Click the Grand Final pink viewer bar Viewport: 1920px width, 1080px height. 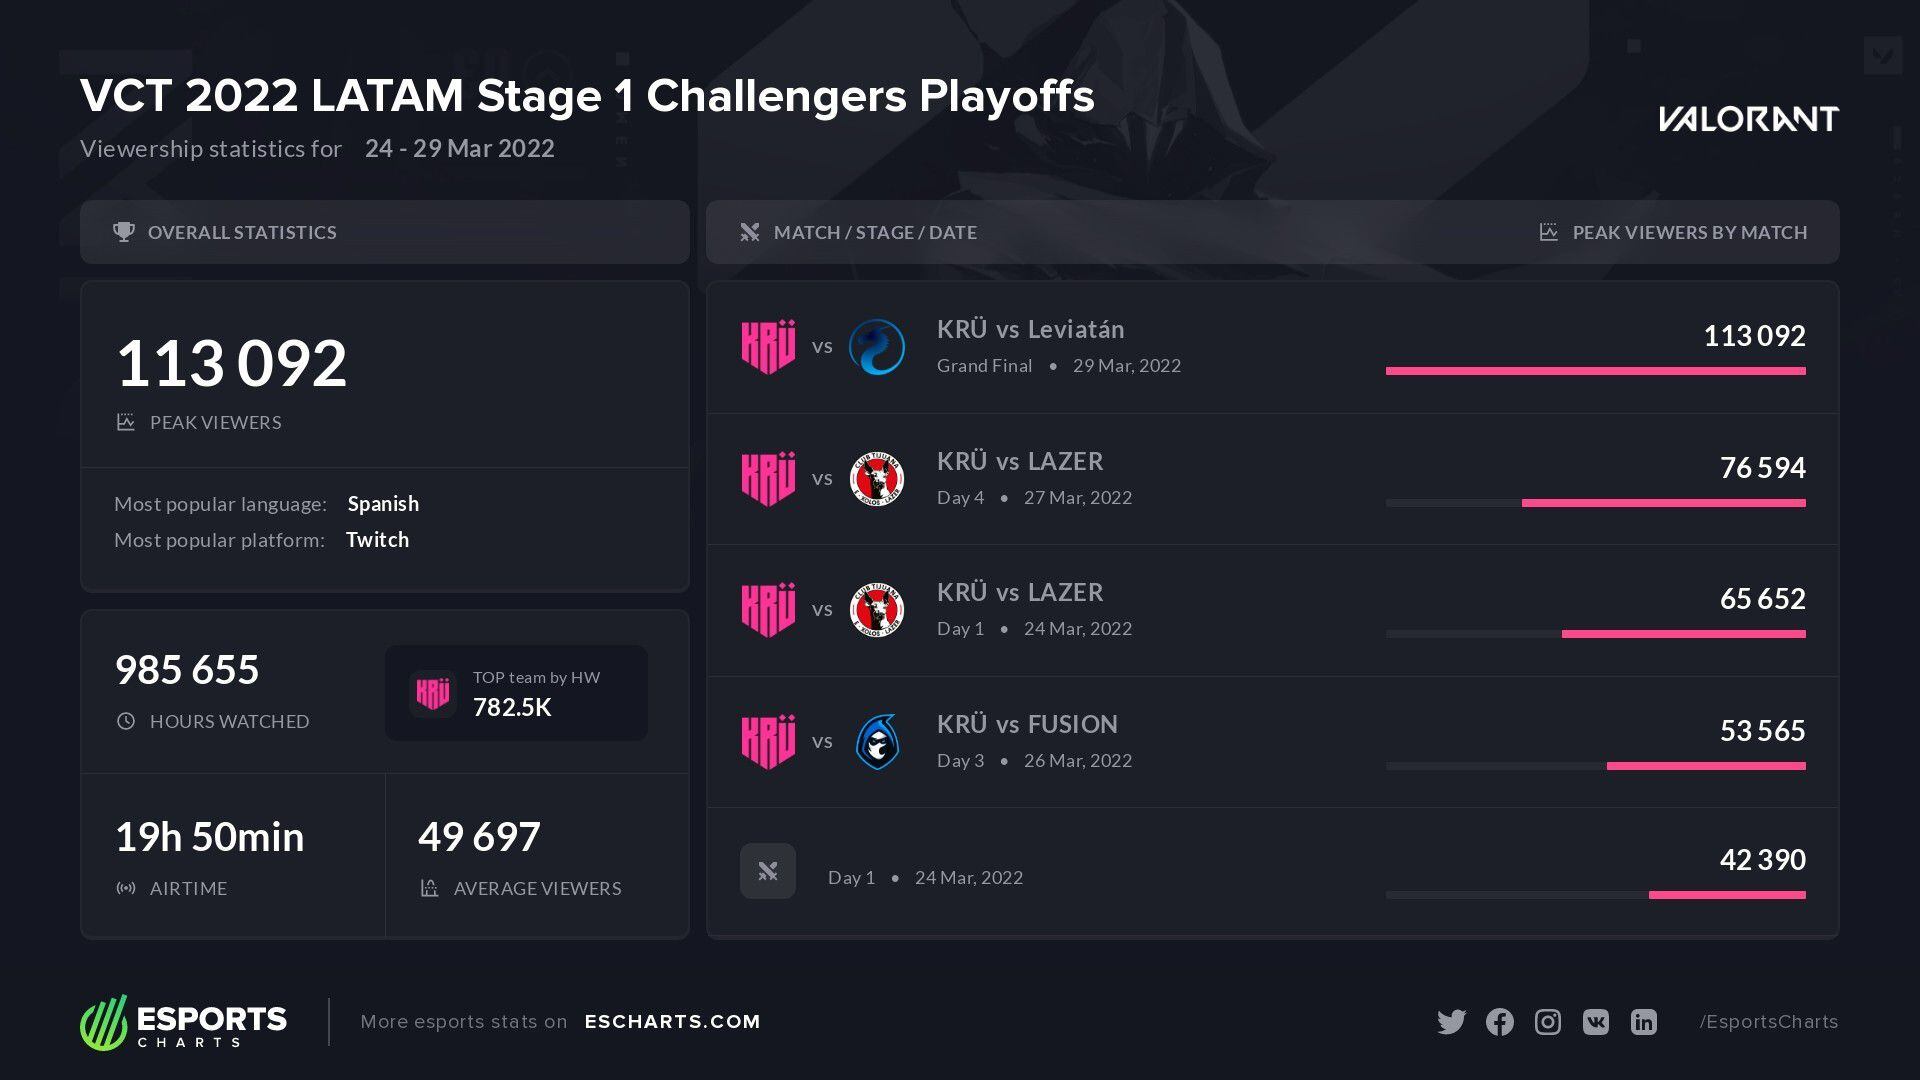pos(1595,371)
